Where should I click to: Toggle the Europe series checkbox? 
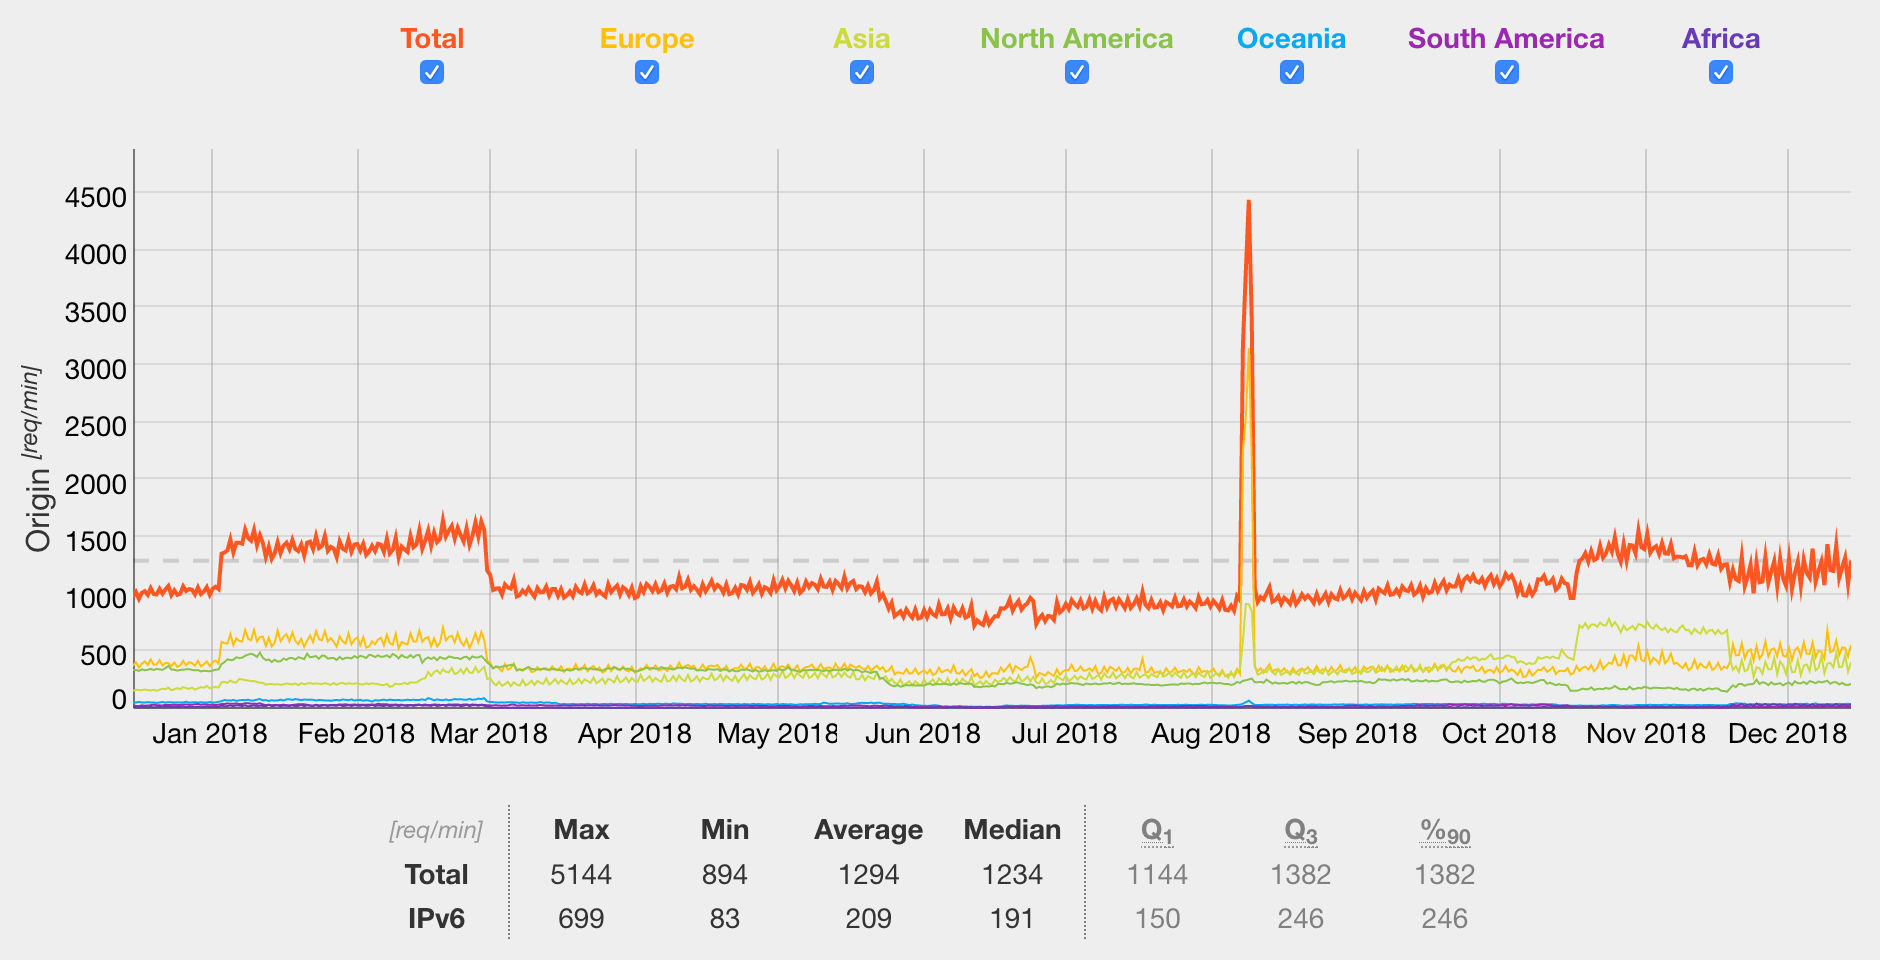(647, 72)
